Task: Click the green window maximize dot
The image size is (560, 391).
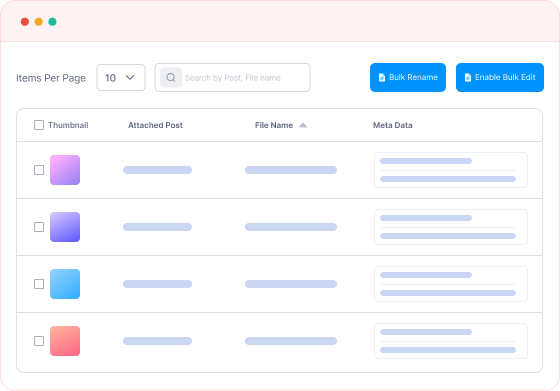Action: coord(52,22)
